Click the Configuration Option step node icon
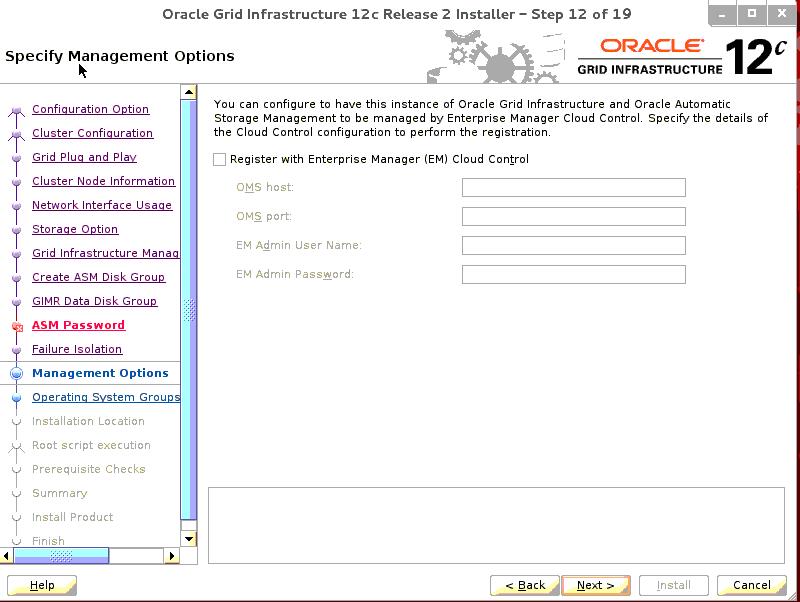Image resolution: width=800 pixels, height=602 pixels. click(16, 110)
